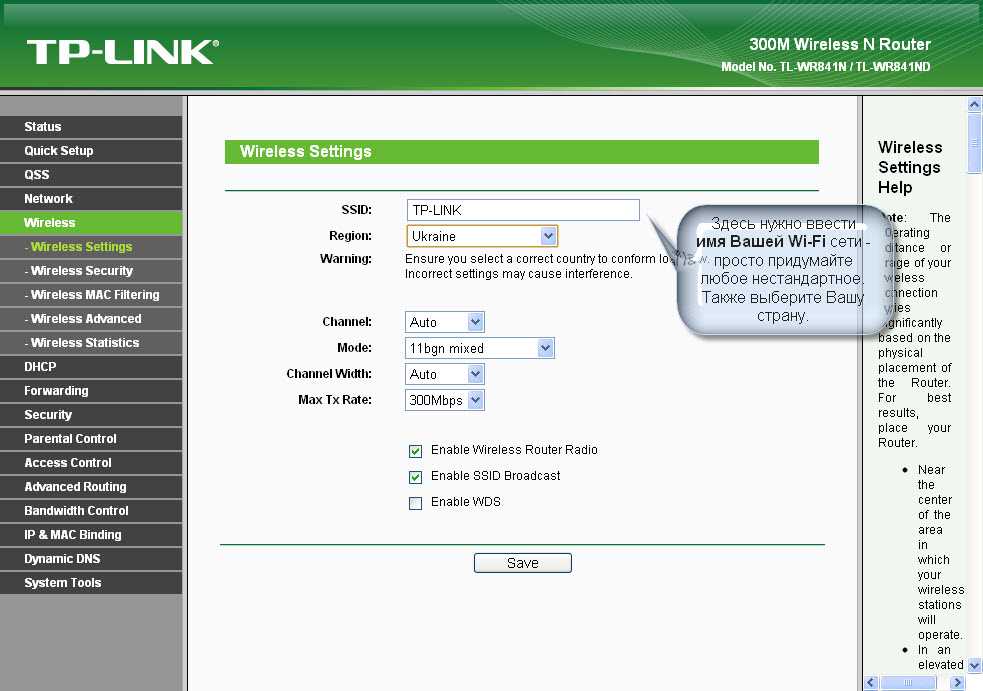
Task: Select System Tools in sidebar
Action: [62, 583]
